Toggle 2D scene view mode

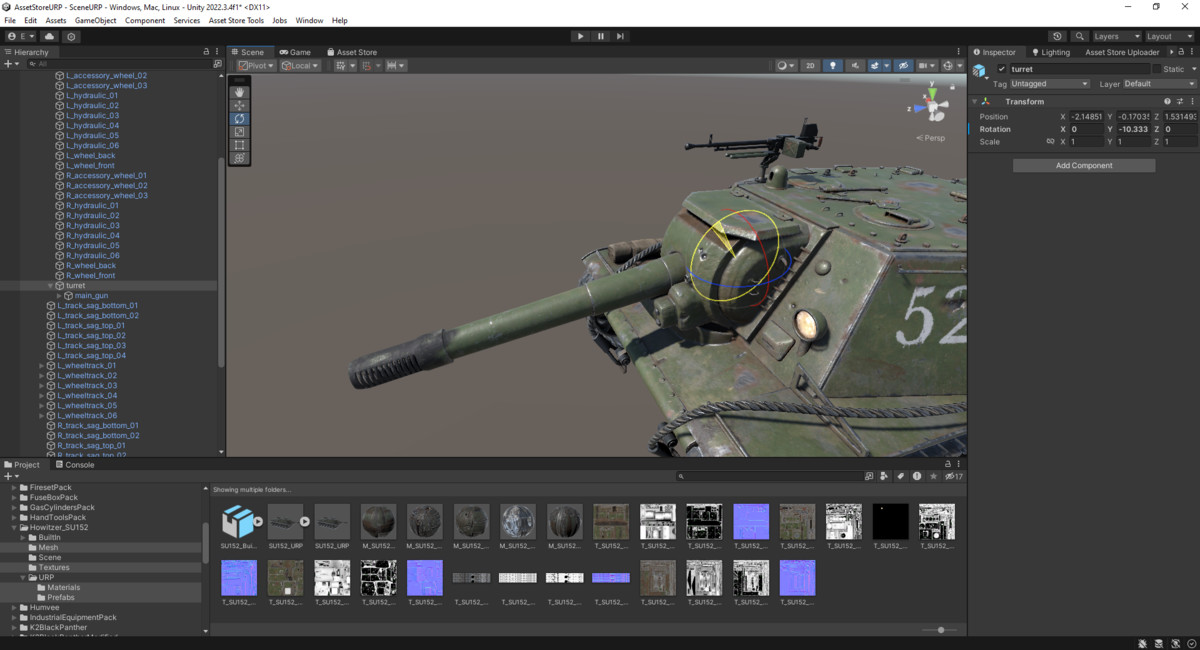[x=812, y=65]
